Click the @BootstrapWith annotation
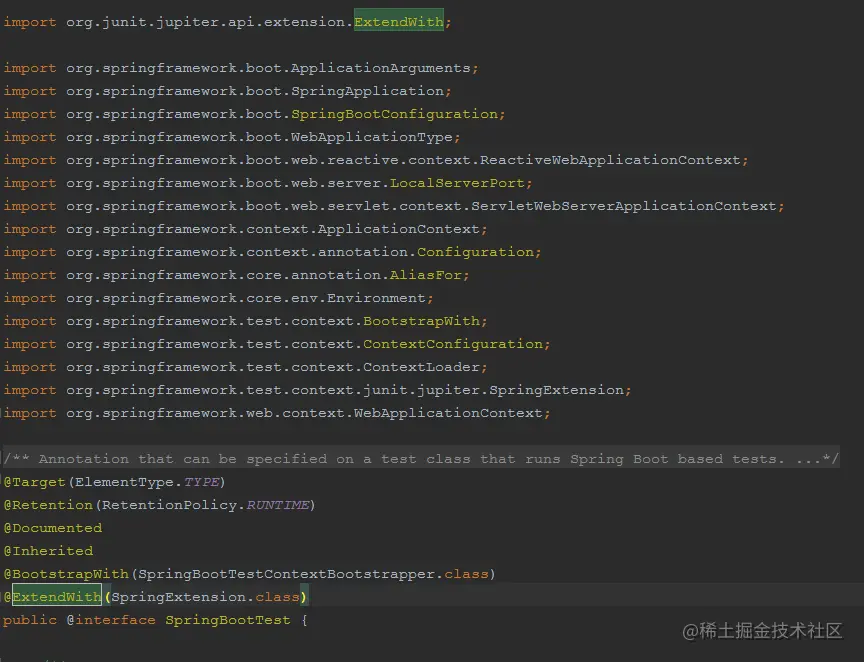 click(x=66, y=574)
